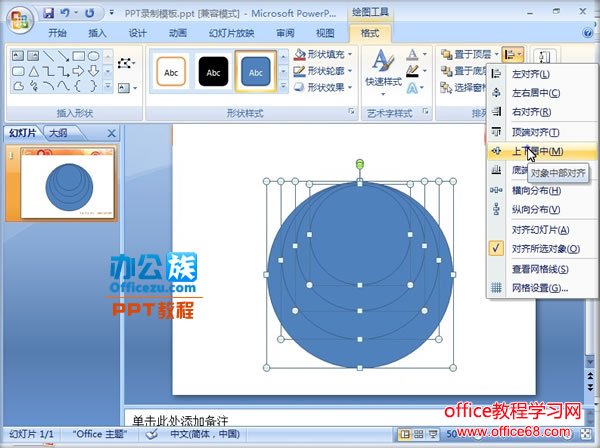Viewport: 600px width, 448px height.
Task: Choose 顶端对齐(T) in align menu
Action: click(542, 132)
